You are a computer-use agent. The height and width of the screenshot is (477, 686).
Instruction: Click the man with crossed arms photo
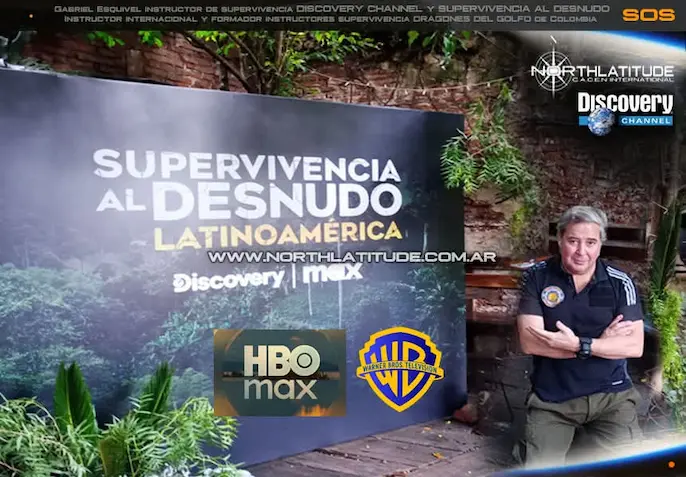(581, 334)
